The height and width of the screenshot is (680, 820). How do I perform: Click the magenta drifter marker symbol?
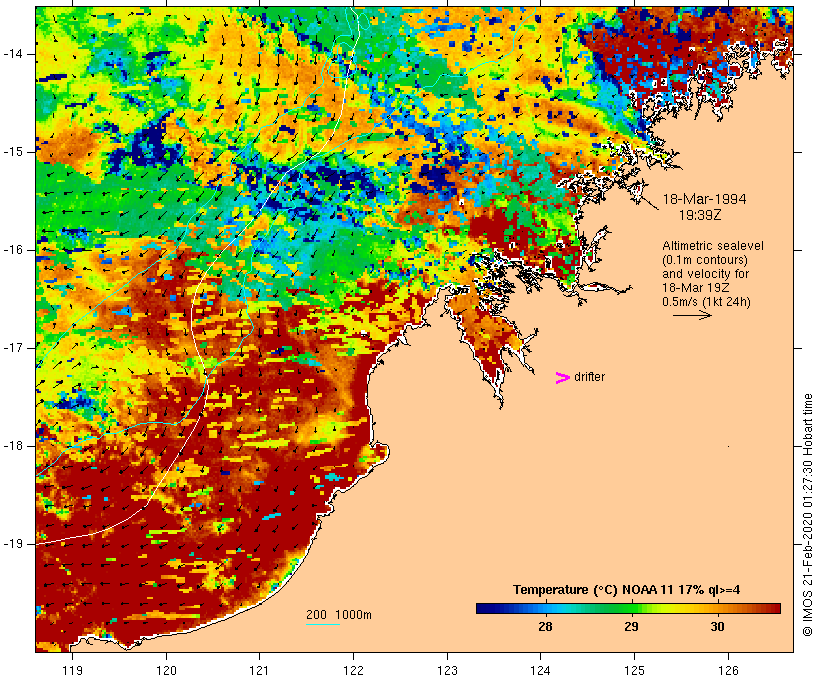[563, 377]
